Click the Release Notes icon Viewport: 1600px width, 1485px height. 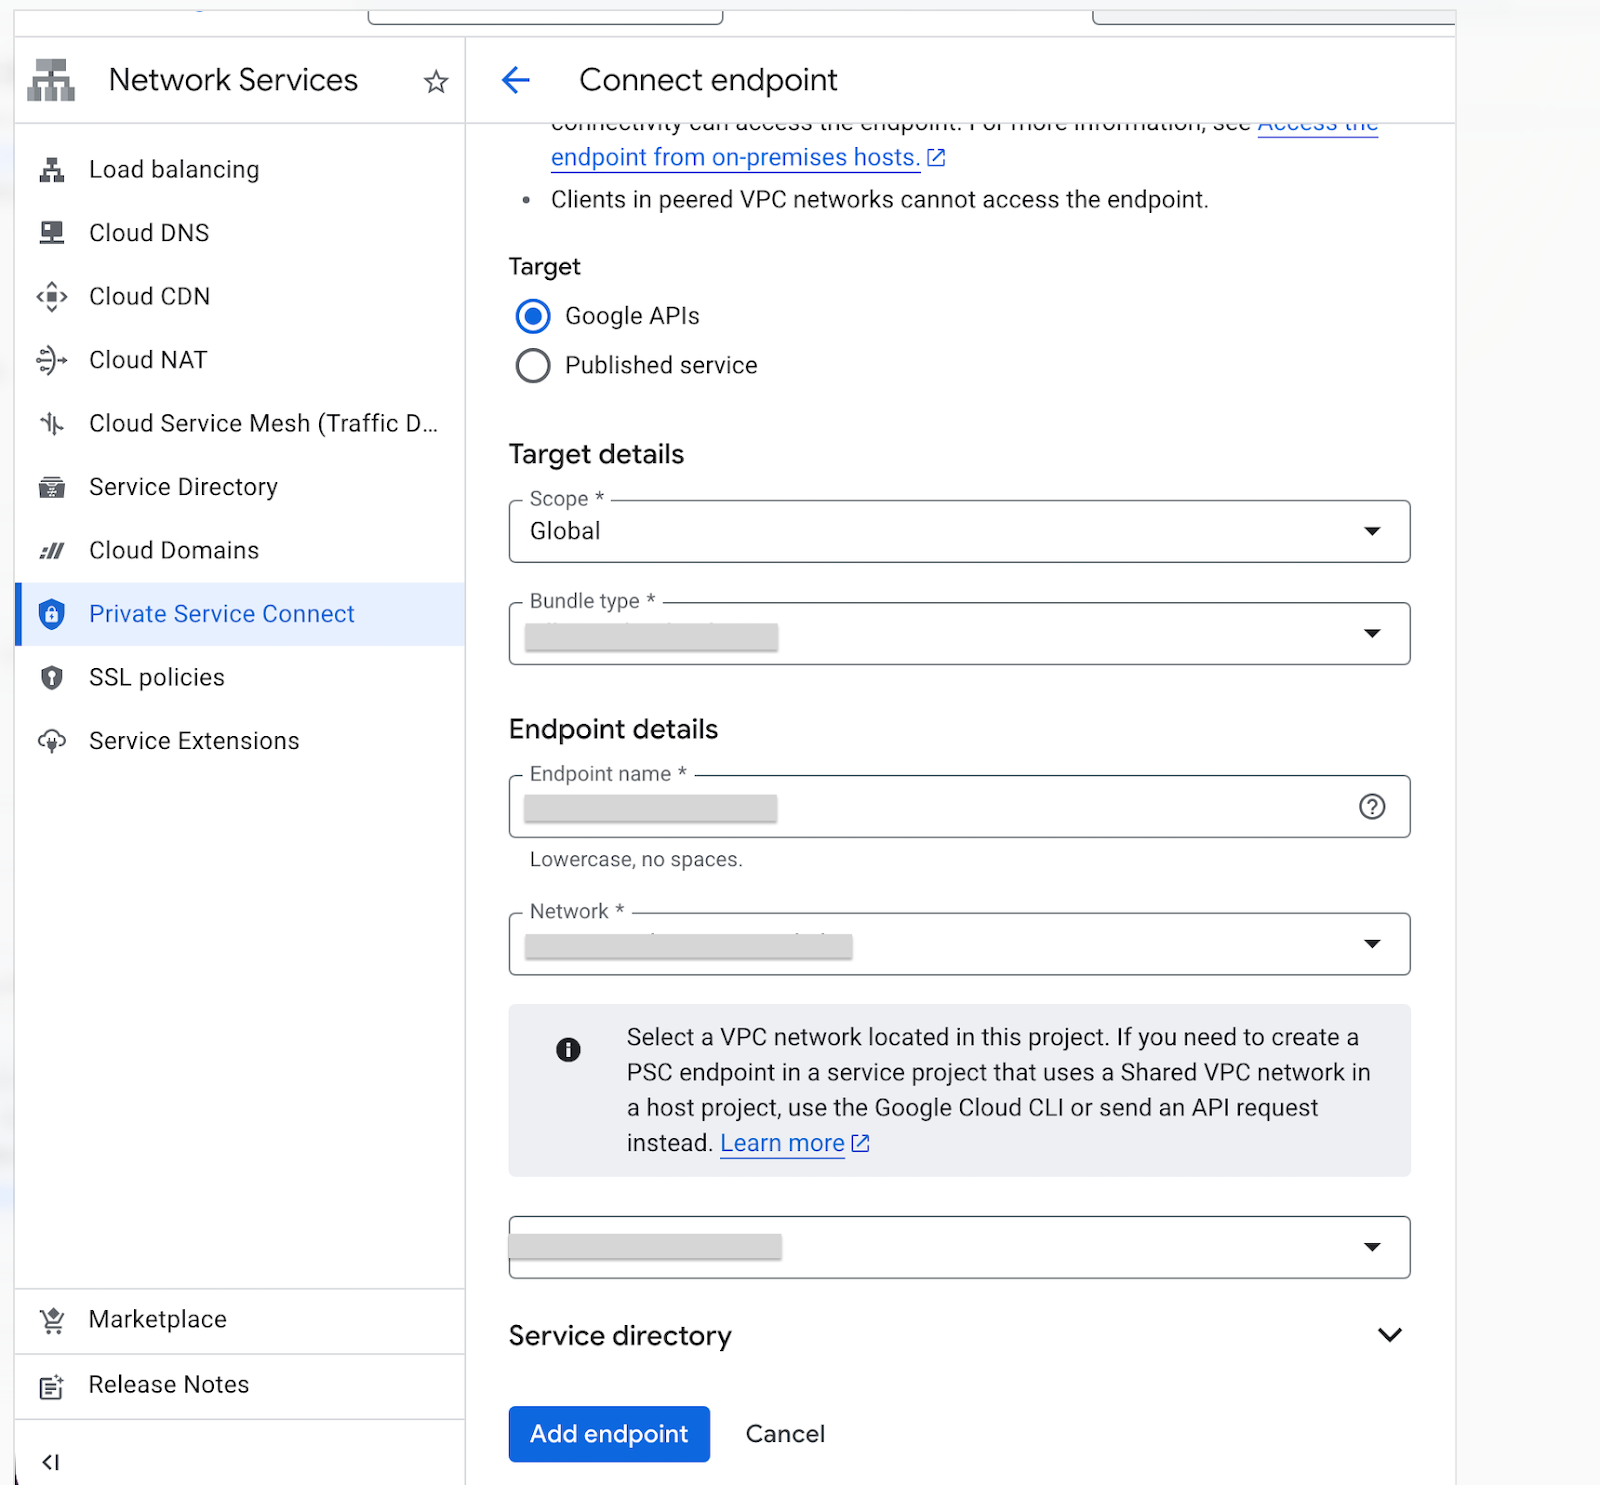[52, 1386]
